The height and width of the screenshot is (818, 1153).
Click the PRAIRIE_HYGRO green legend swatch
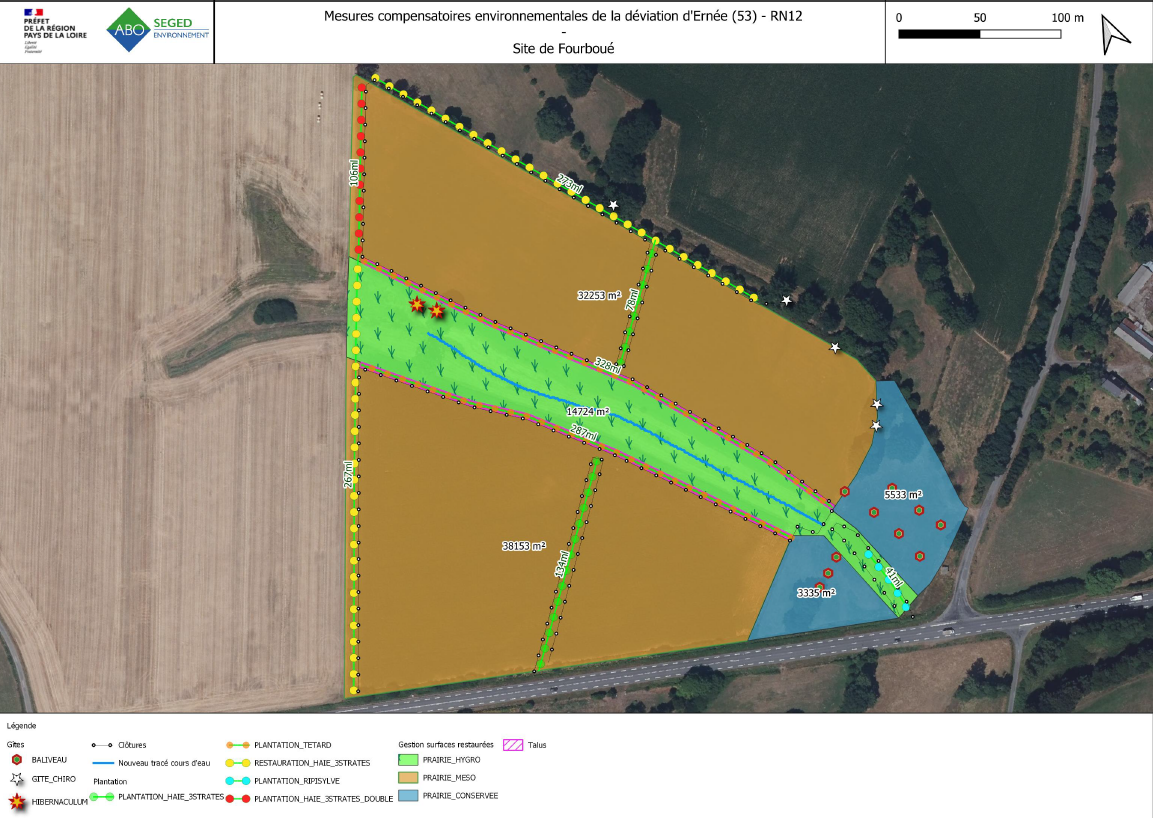408,760
